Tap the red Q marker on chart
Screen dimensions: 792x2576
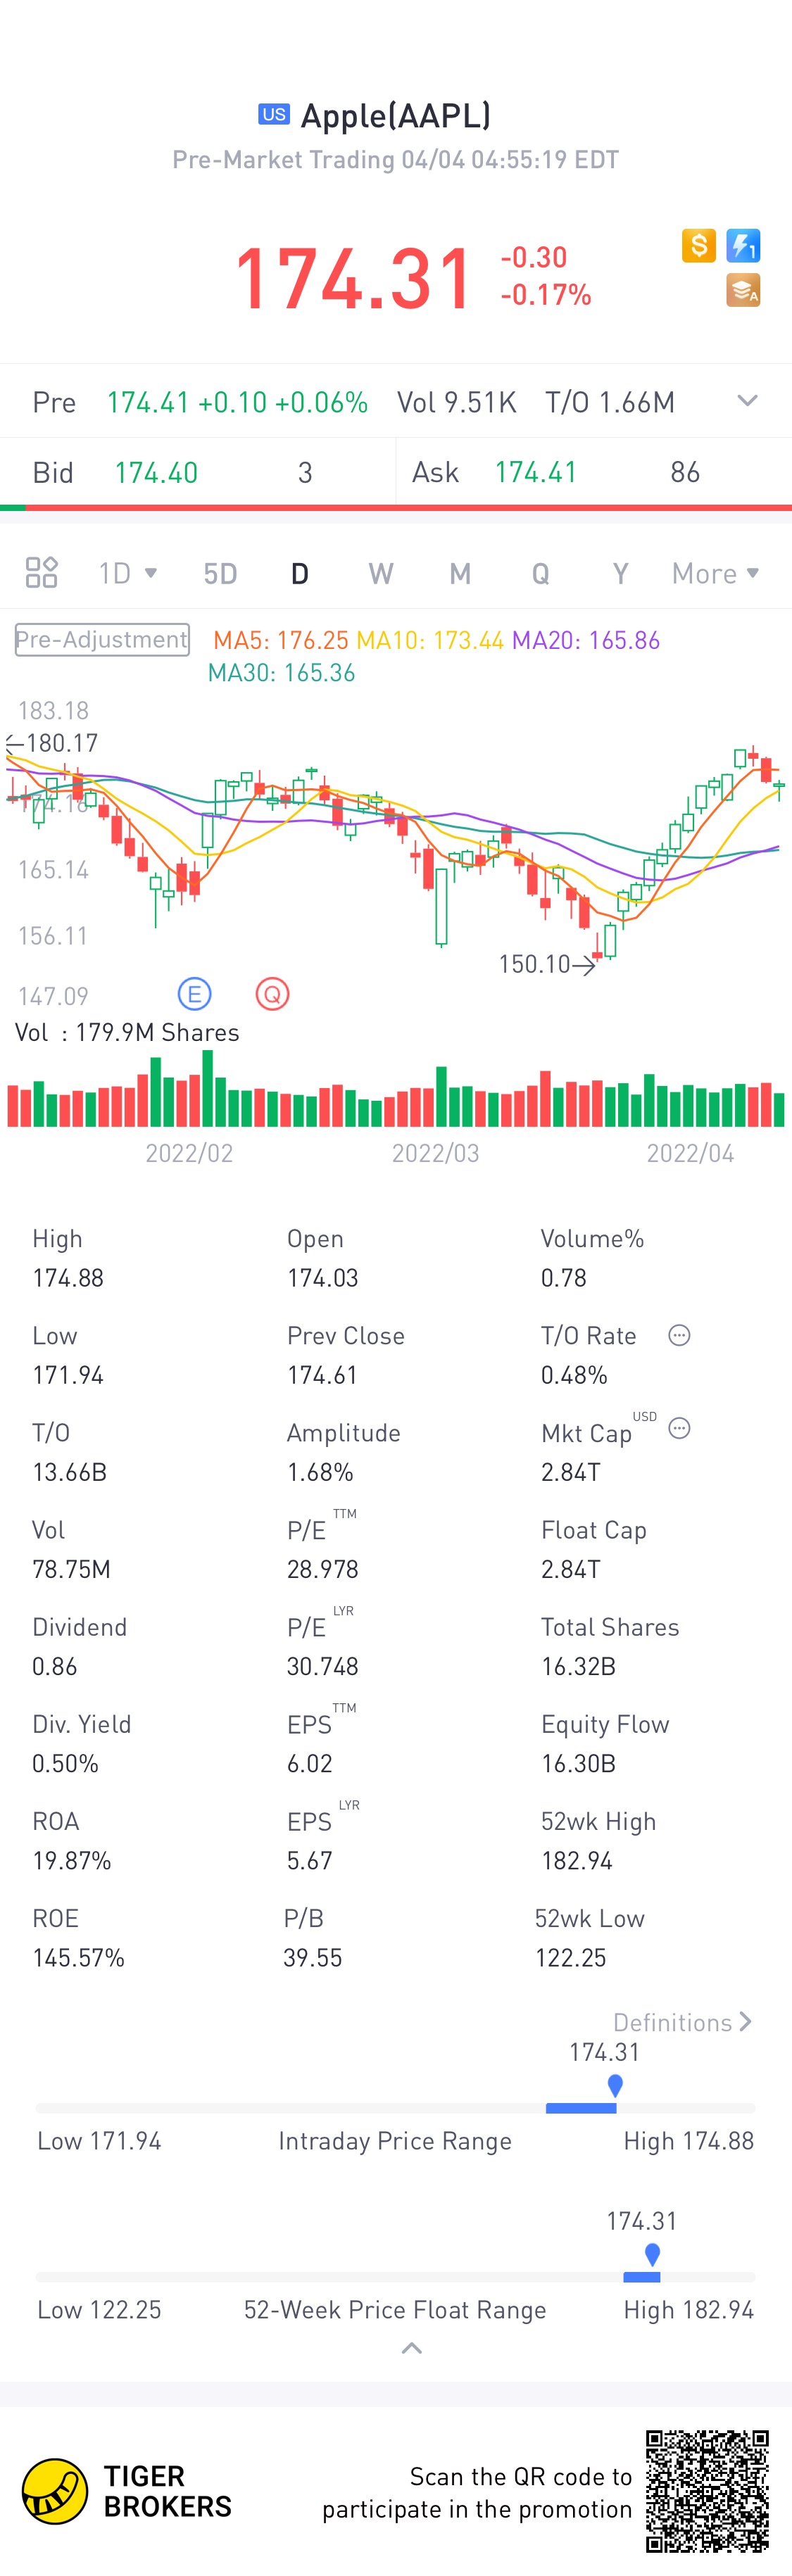pos(272,994)
